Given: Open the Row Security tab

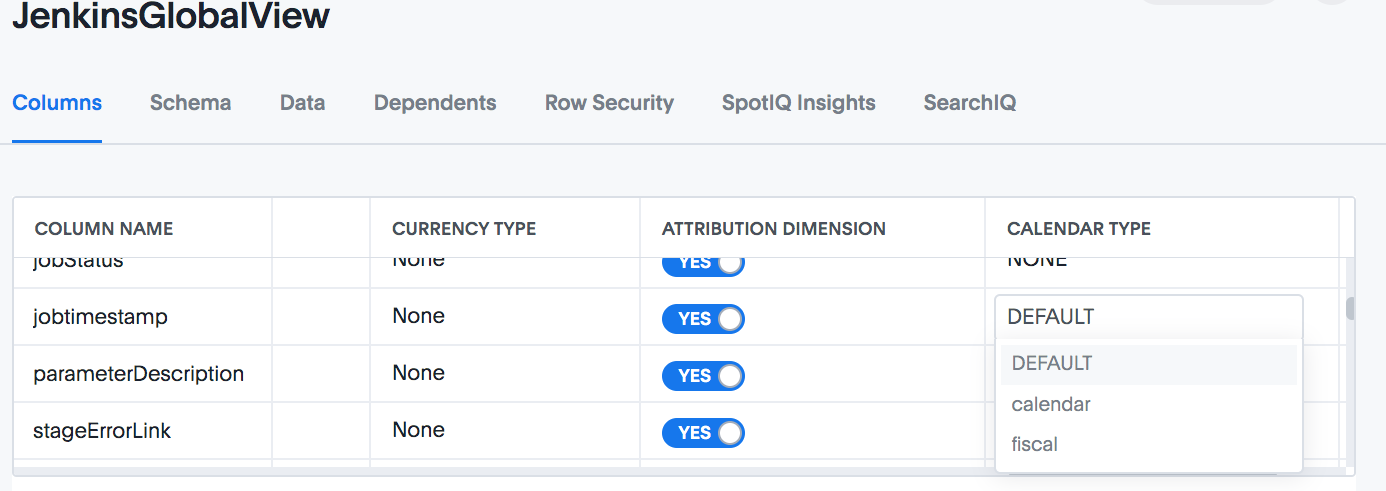Looking at the screenshot, I should (x=609, y=102).
